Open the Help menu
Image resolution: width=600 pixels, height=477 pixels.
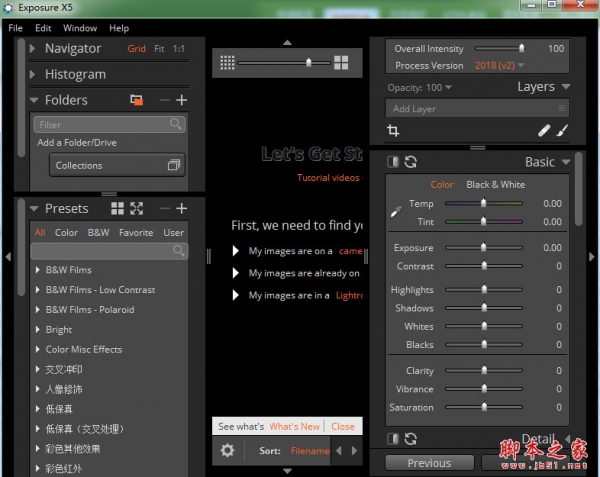tap(119, 28)
